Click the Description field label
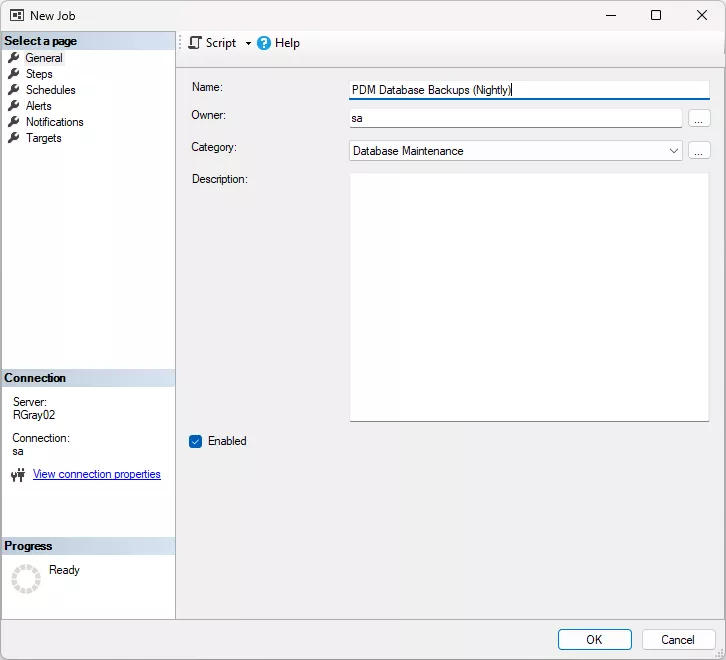The height and width of the screenshot is (660, 726). 219,179
